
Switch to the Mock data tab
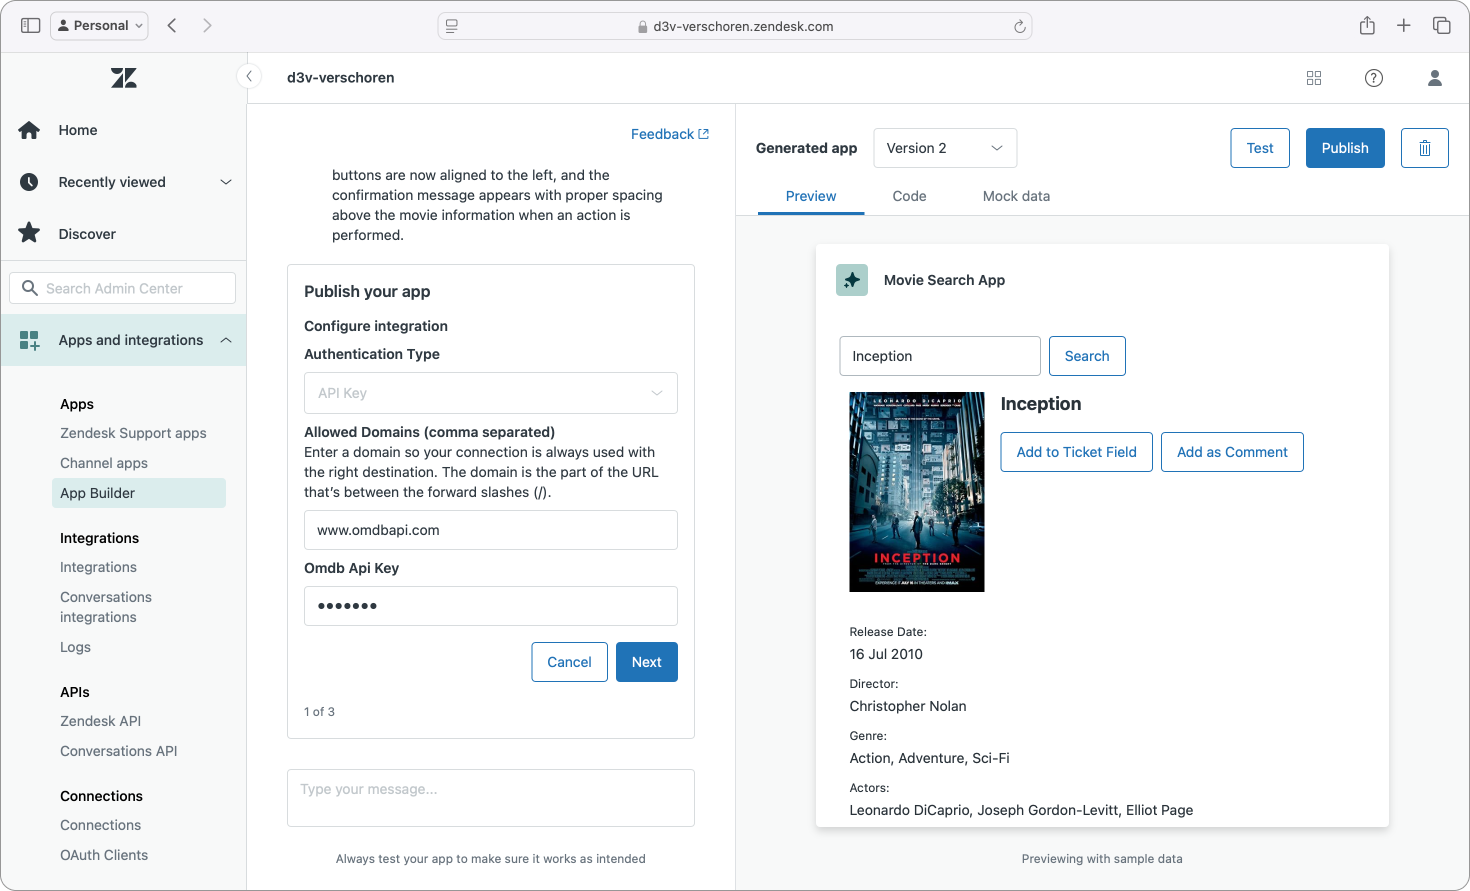point(1016,196)
